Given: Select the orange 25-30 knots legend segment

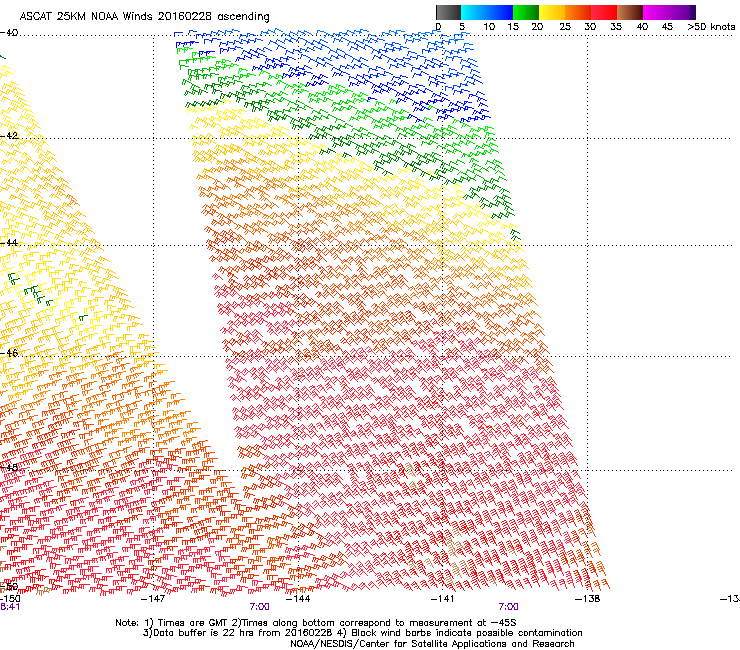Looking at the screenshot, I should (578, 12).
